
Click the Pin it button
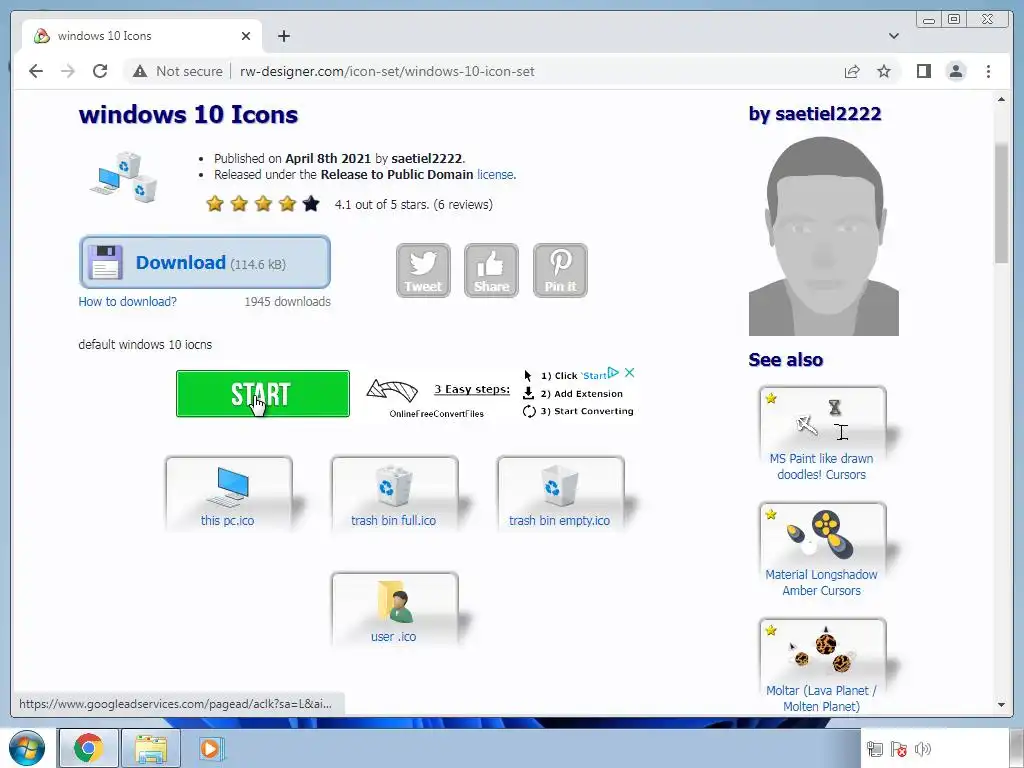click(x=560, y=270)
